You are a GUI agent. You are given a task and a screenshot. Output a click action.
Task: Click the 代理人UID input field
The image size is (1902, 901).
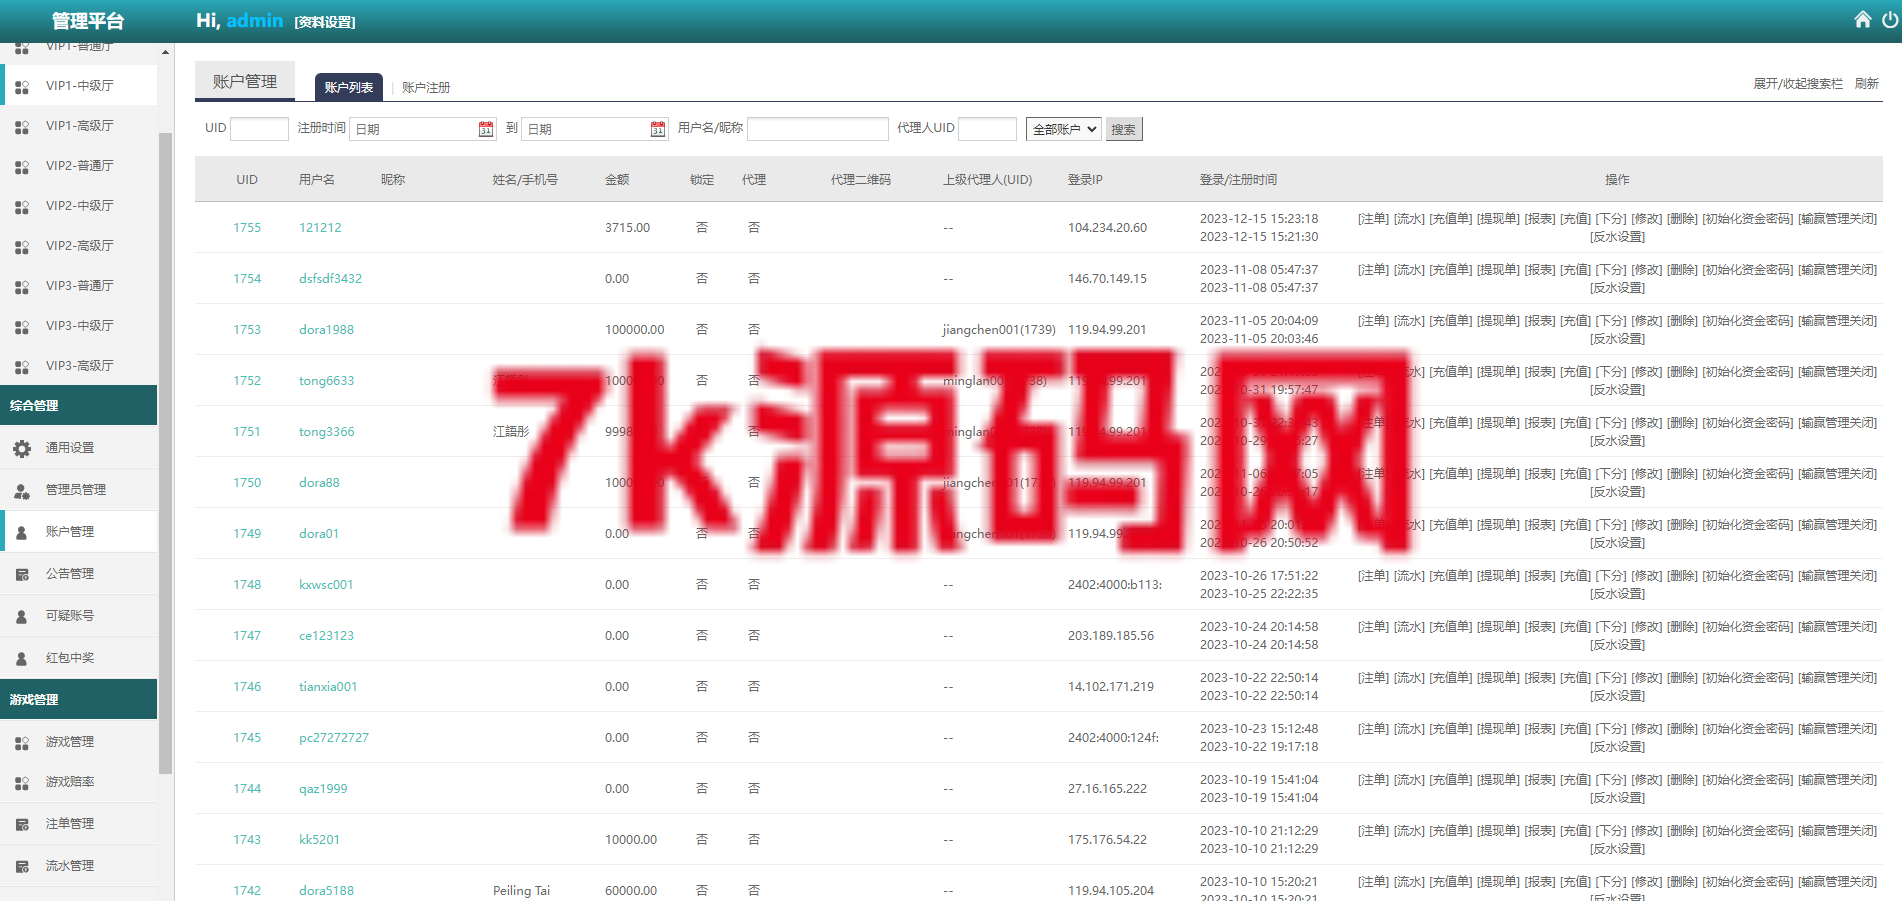988,129
